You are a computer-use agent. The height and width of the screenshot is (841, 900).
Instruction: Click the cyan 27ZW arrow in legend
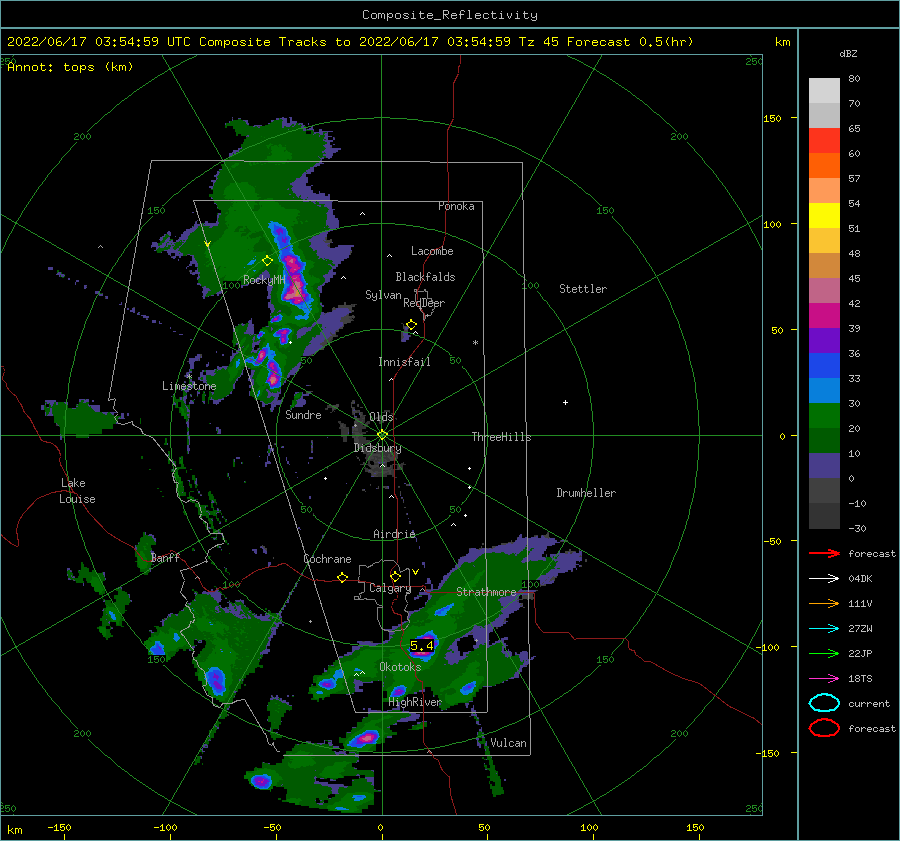click(x=824, y=628)
